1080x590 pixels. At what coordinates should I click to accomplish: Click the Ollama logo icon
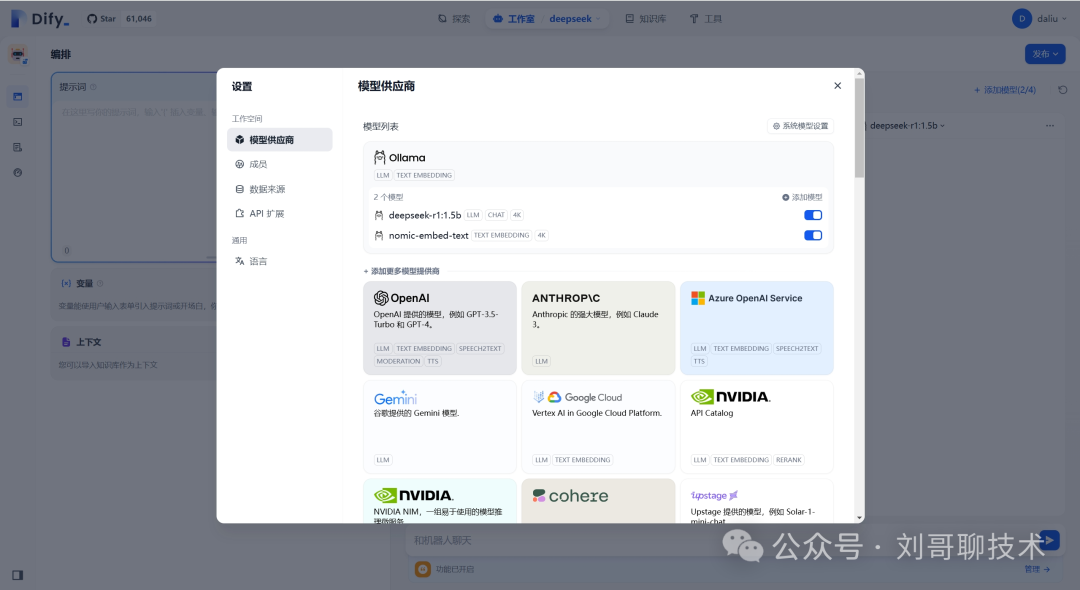pyautogui.click(x=380, y=158)
